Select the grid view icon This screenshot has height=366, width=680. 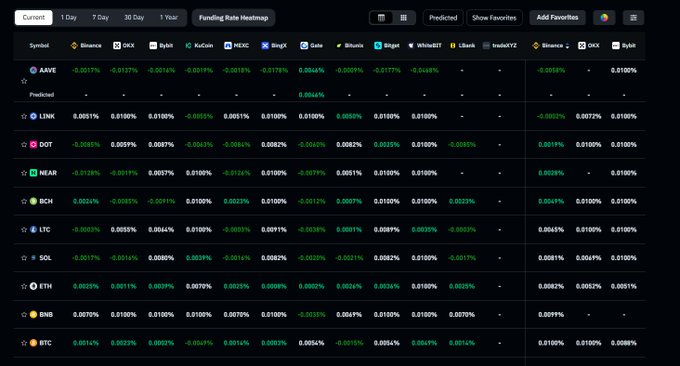403,18
